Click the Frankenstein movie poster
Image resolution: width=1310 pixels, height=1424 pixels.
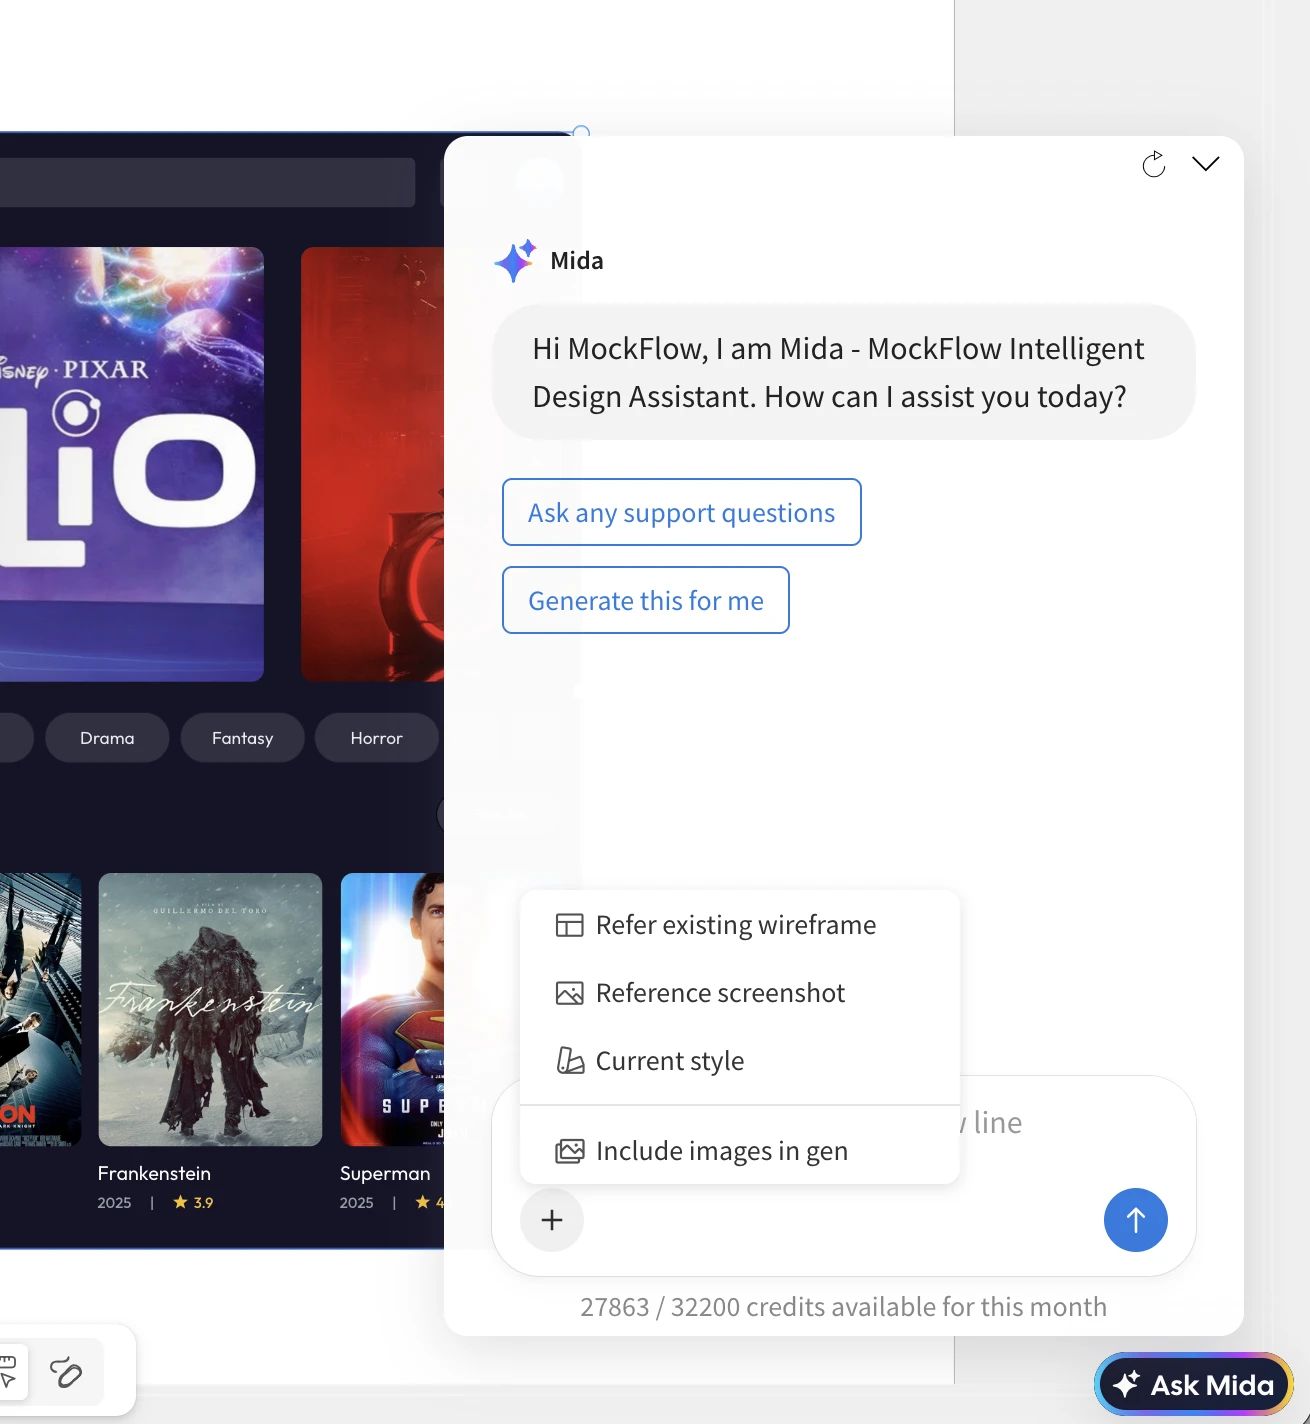[x=210, y=1009]
